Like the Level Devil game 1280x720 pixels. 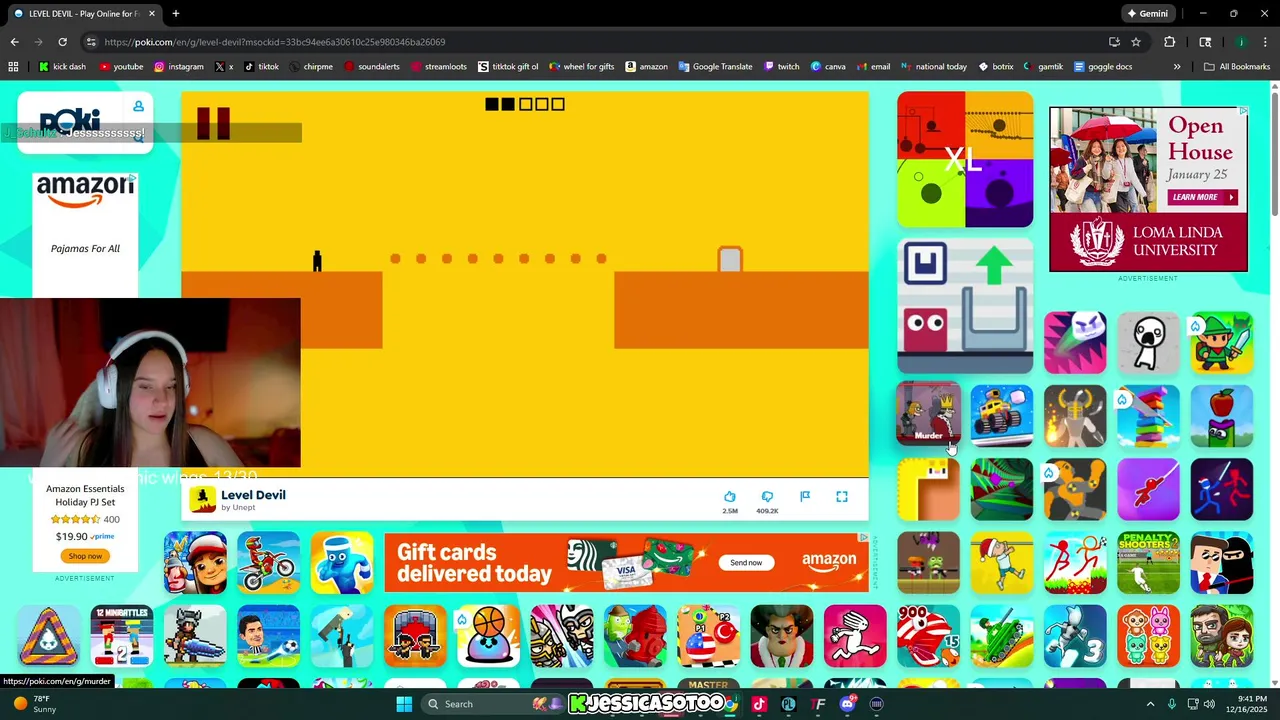click(x=730, y=496)
